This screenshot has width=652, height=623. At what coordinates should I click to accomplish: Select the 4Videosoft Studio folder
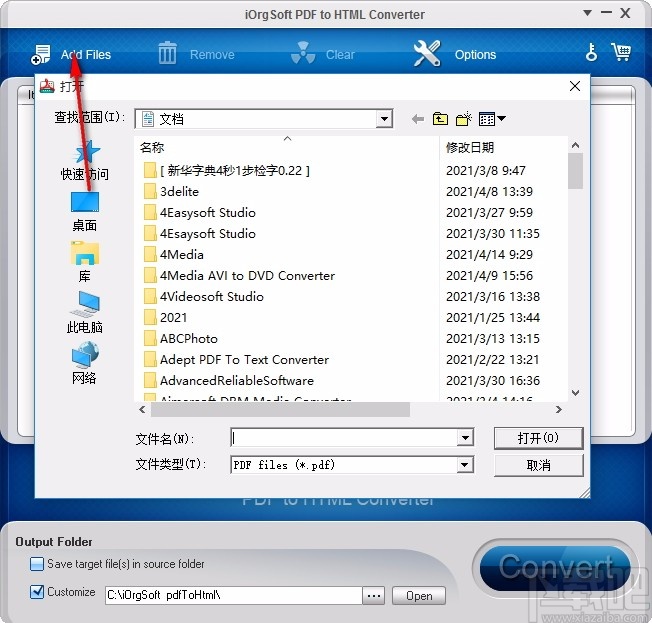[212, 297]
